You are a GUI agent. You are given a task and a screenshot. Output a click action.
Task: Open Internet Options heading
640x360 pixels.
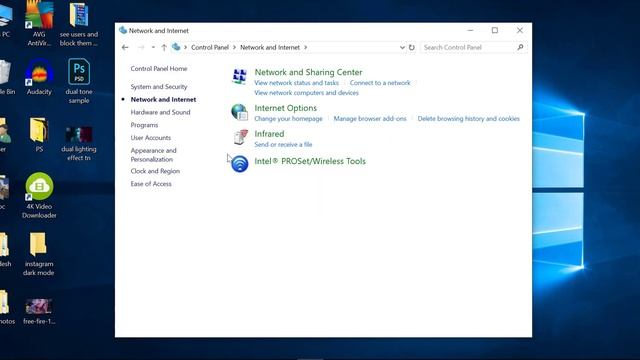click(285, 108)
